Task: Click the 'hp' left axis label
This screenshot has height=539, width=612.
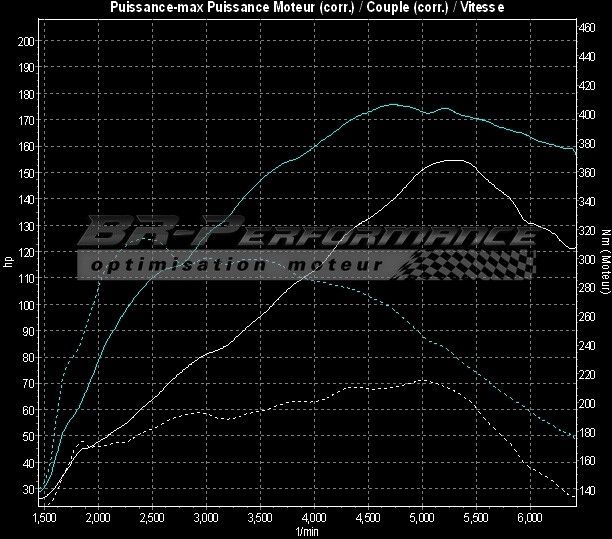Action: point(8,263)
